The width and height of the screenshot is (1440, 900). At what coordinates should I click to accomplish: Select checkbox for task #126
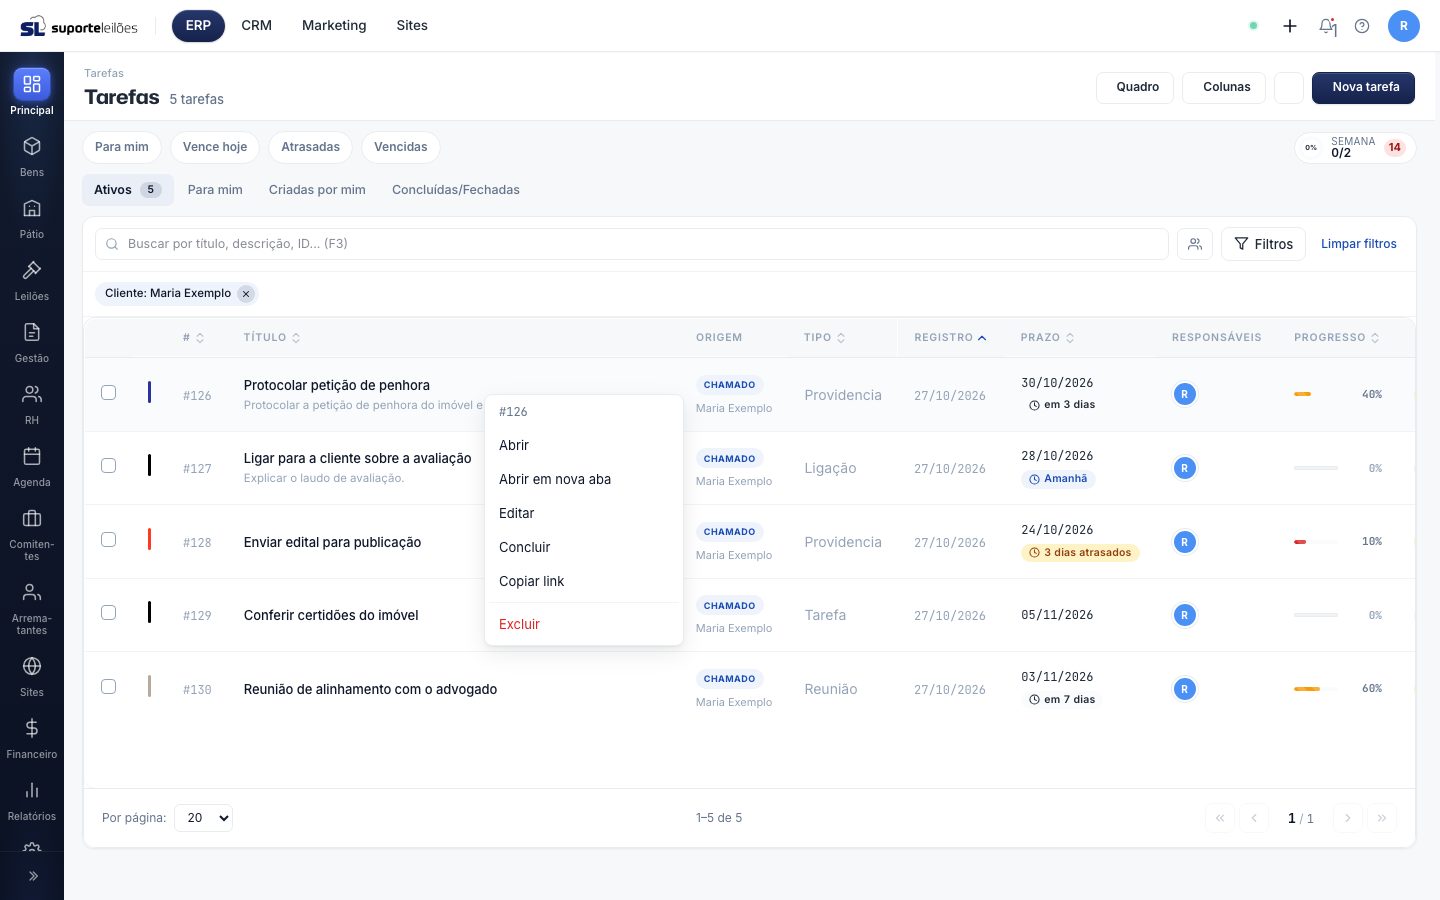[109, 393]
